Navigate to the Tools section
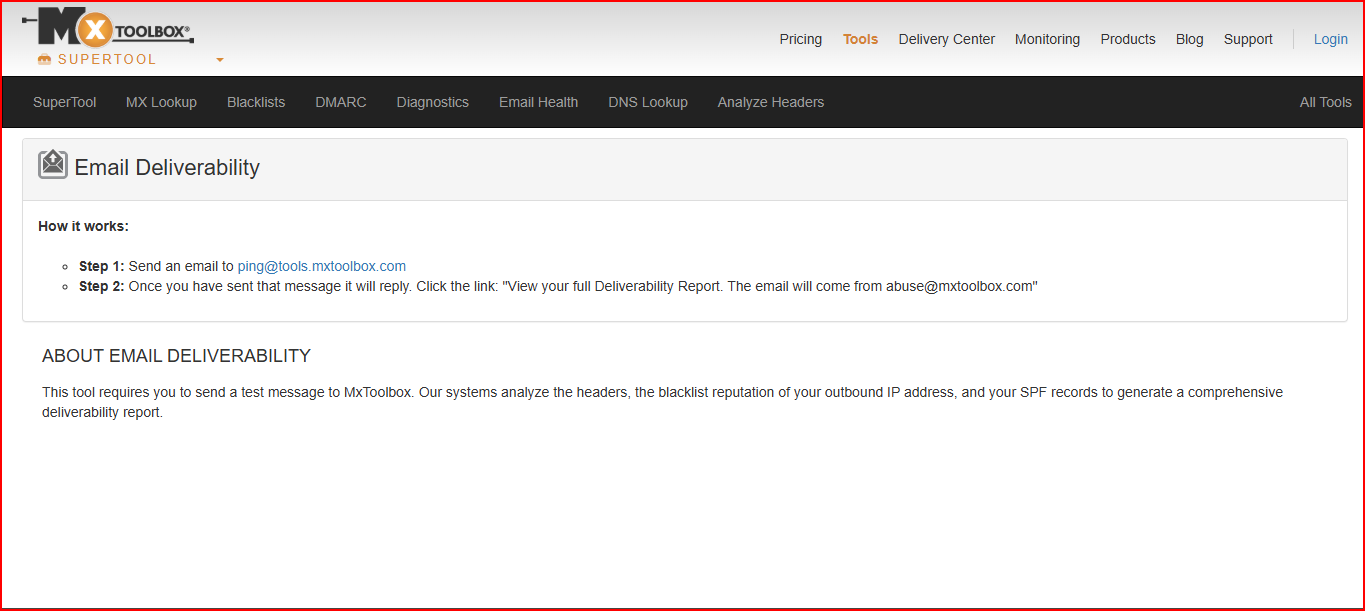This screenshot has width=1365, height=611. (860, 39)
